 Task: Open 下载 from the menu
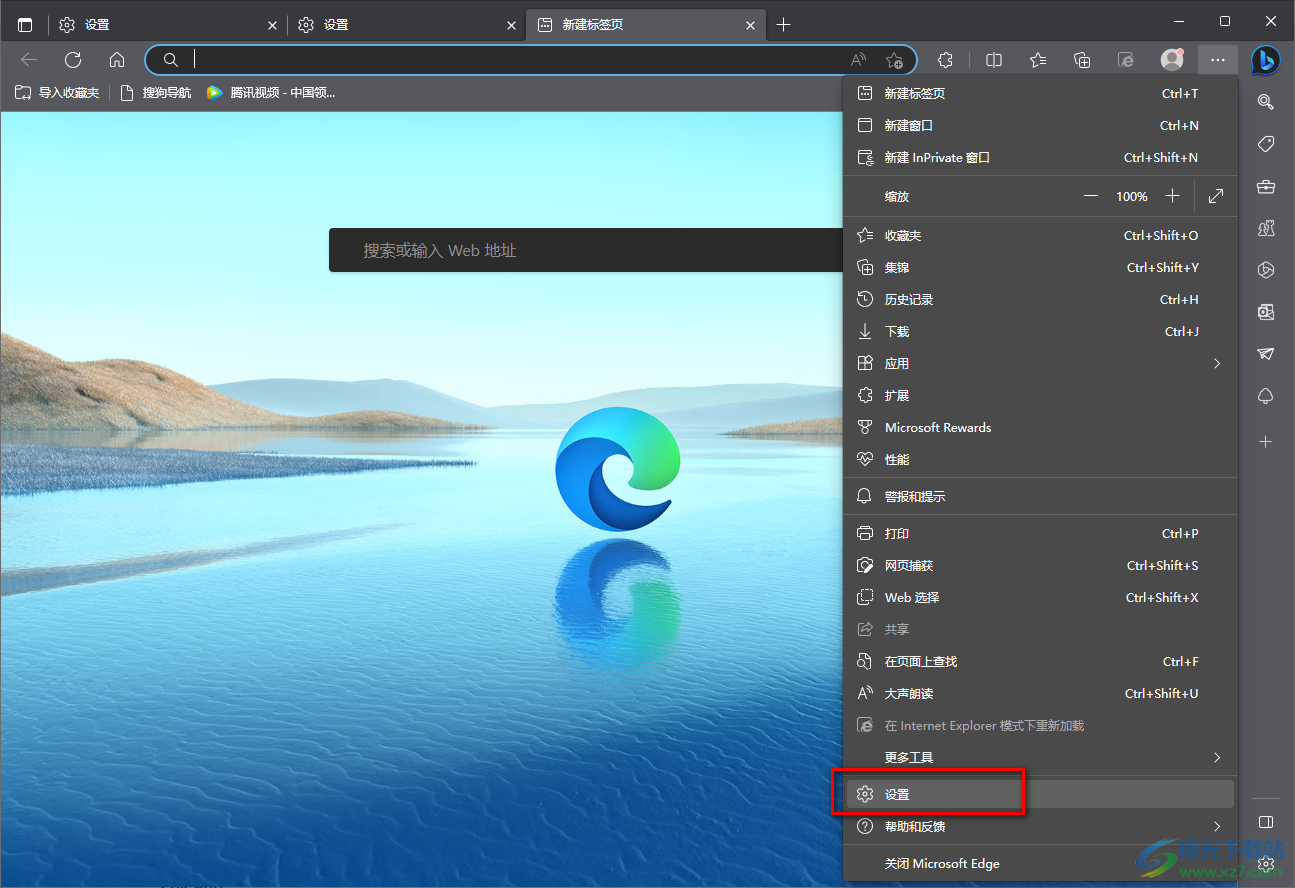tap(1040, 331)
